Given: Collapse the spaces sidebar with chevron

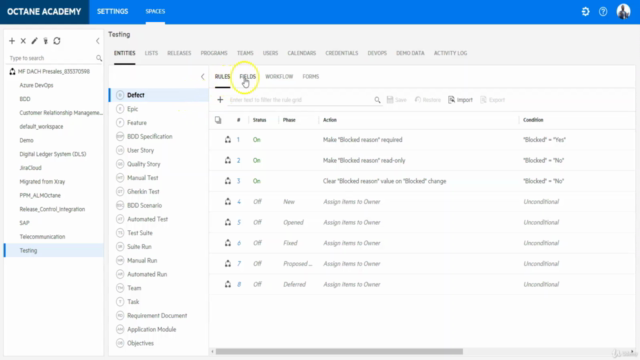Looking at the screenshot, I should pyautogui.click(x=98, y=41).
